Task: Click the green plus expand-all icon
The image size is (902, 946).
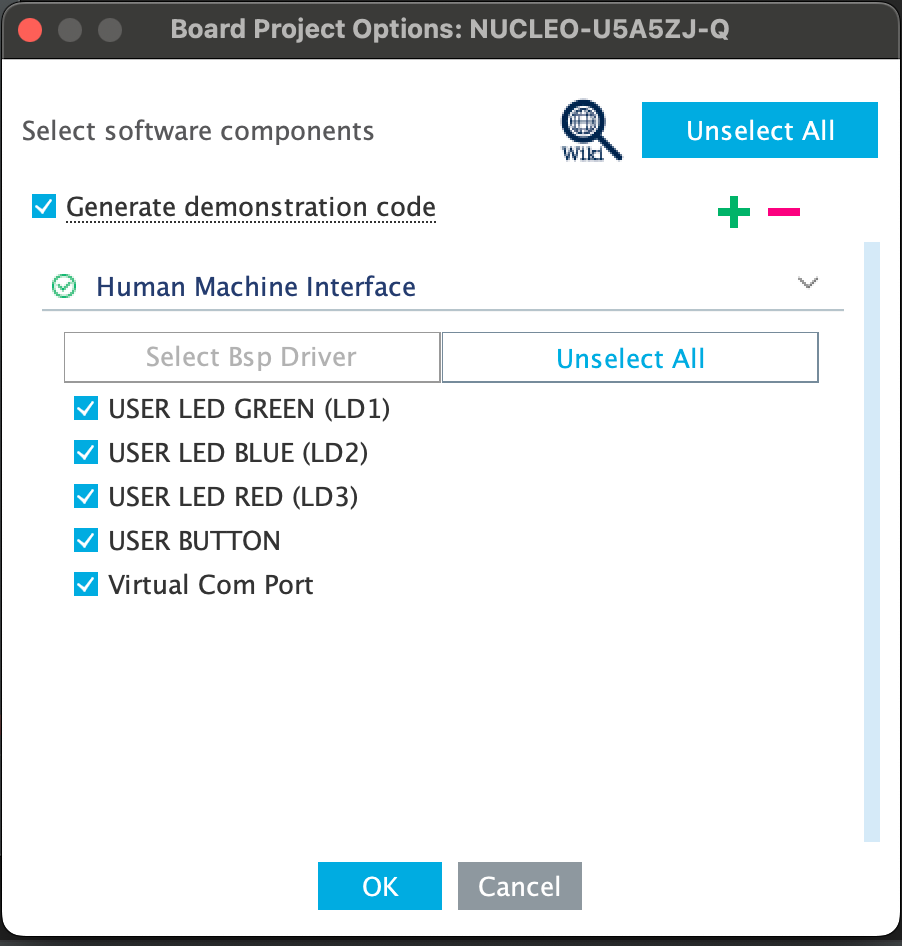Action: 734,212
